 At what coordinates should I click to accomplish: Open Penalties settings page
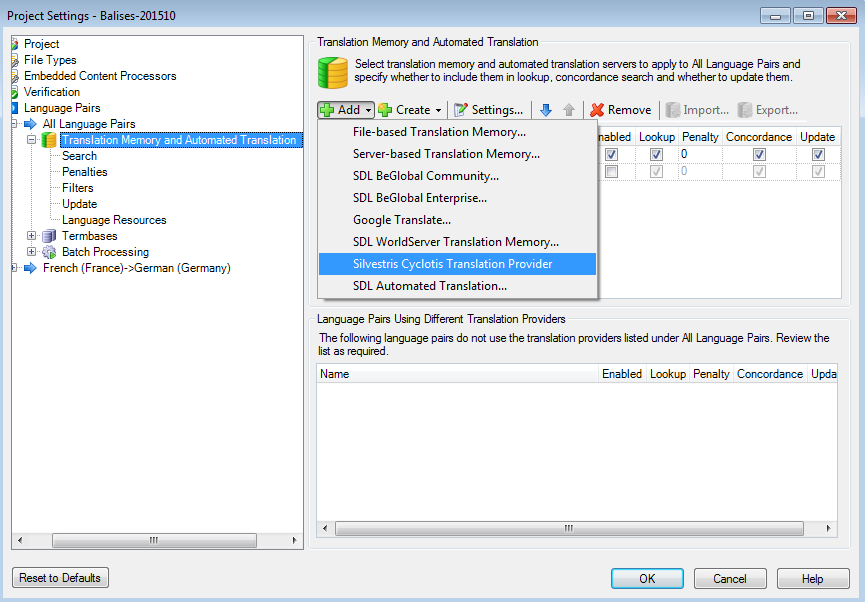84,172
